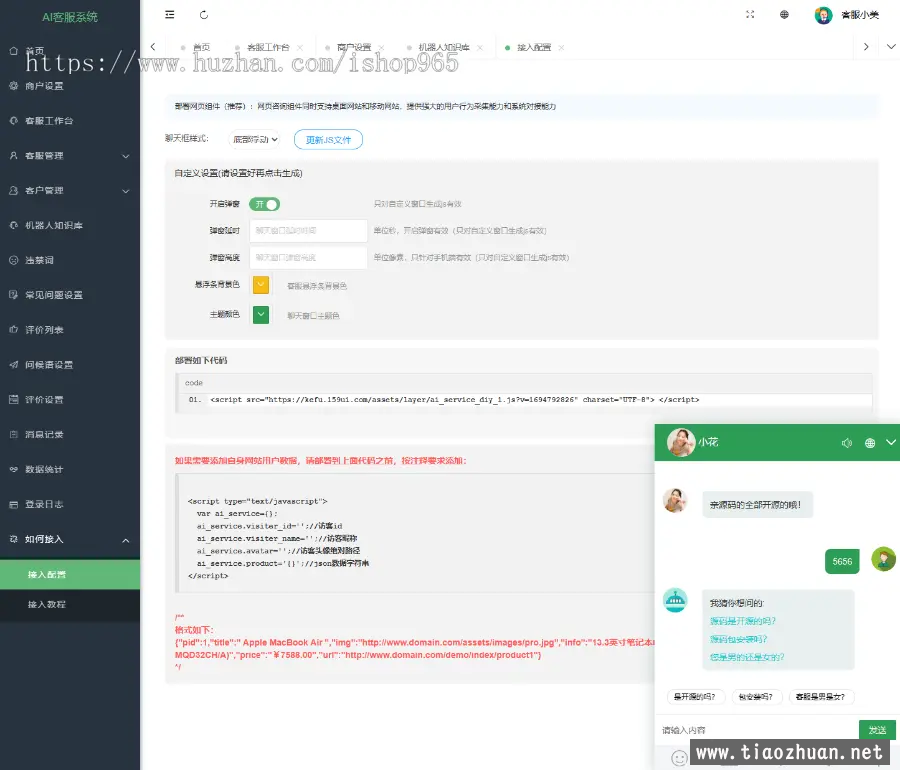Select the 接入配置 submenu item
The height and width of the screenshot is (770, 900).
pyautogui.click(x=69, y=574)
